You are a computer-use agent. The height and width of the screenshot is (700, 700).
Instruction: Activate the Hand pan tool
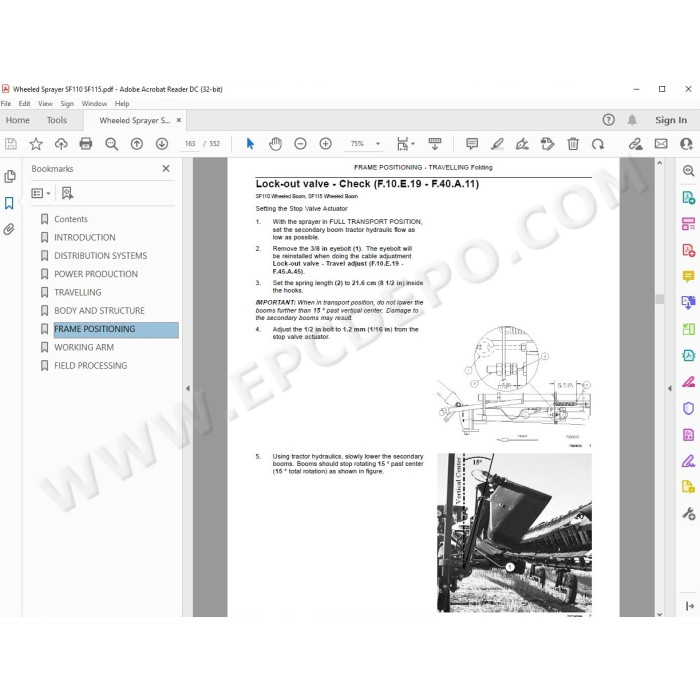(x=275, y=144)
